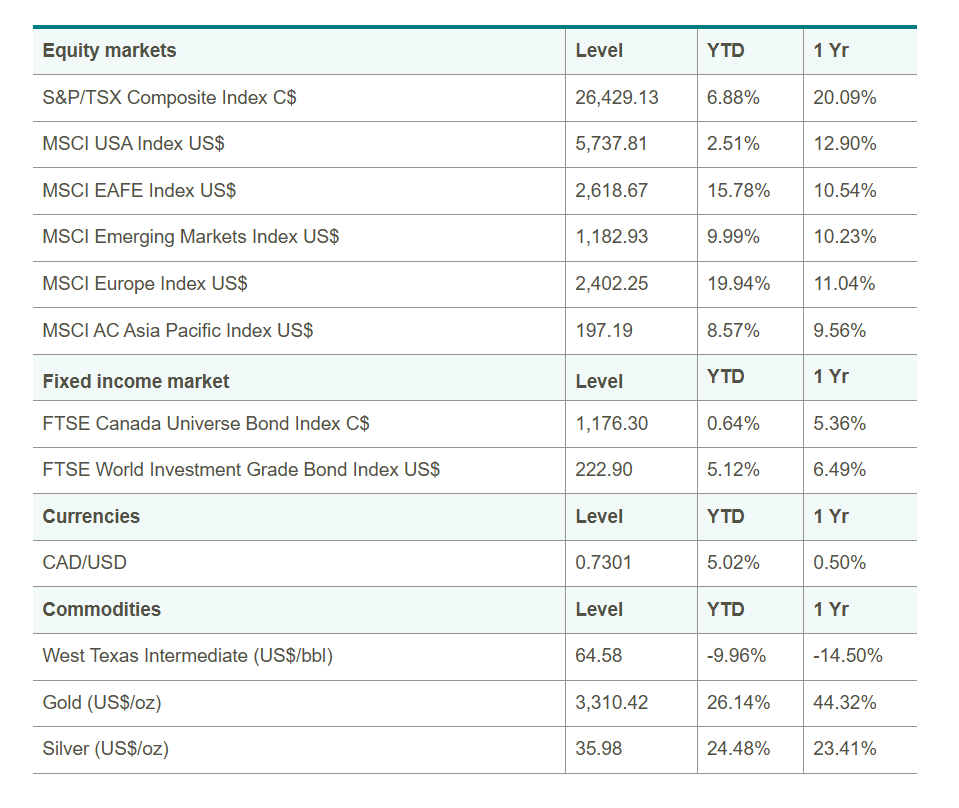Click the 1 Yr value 10.54%

845,191
